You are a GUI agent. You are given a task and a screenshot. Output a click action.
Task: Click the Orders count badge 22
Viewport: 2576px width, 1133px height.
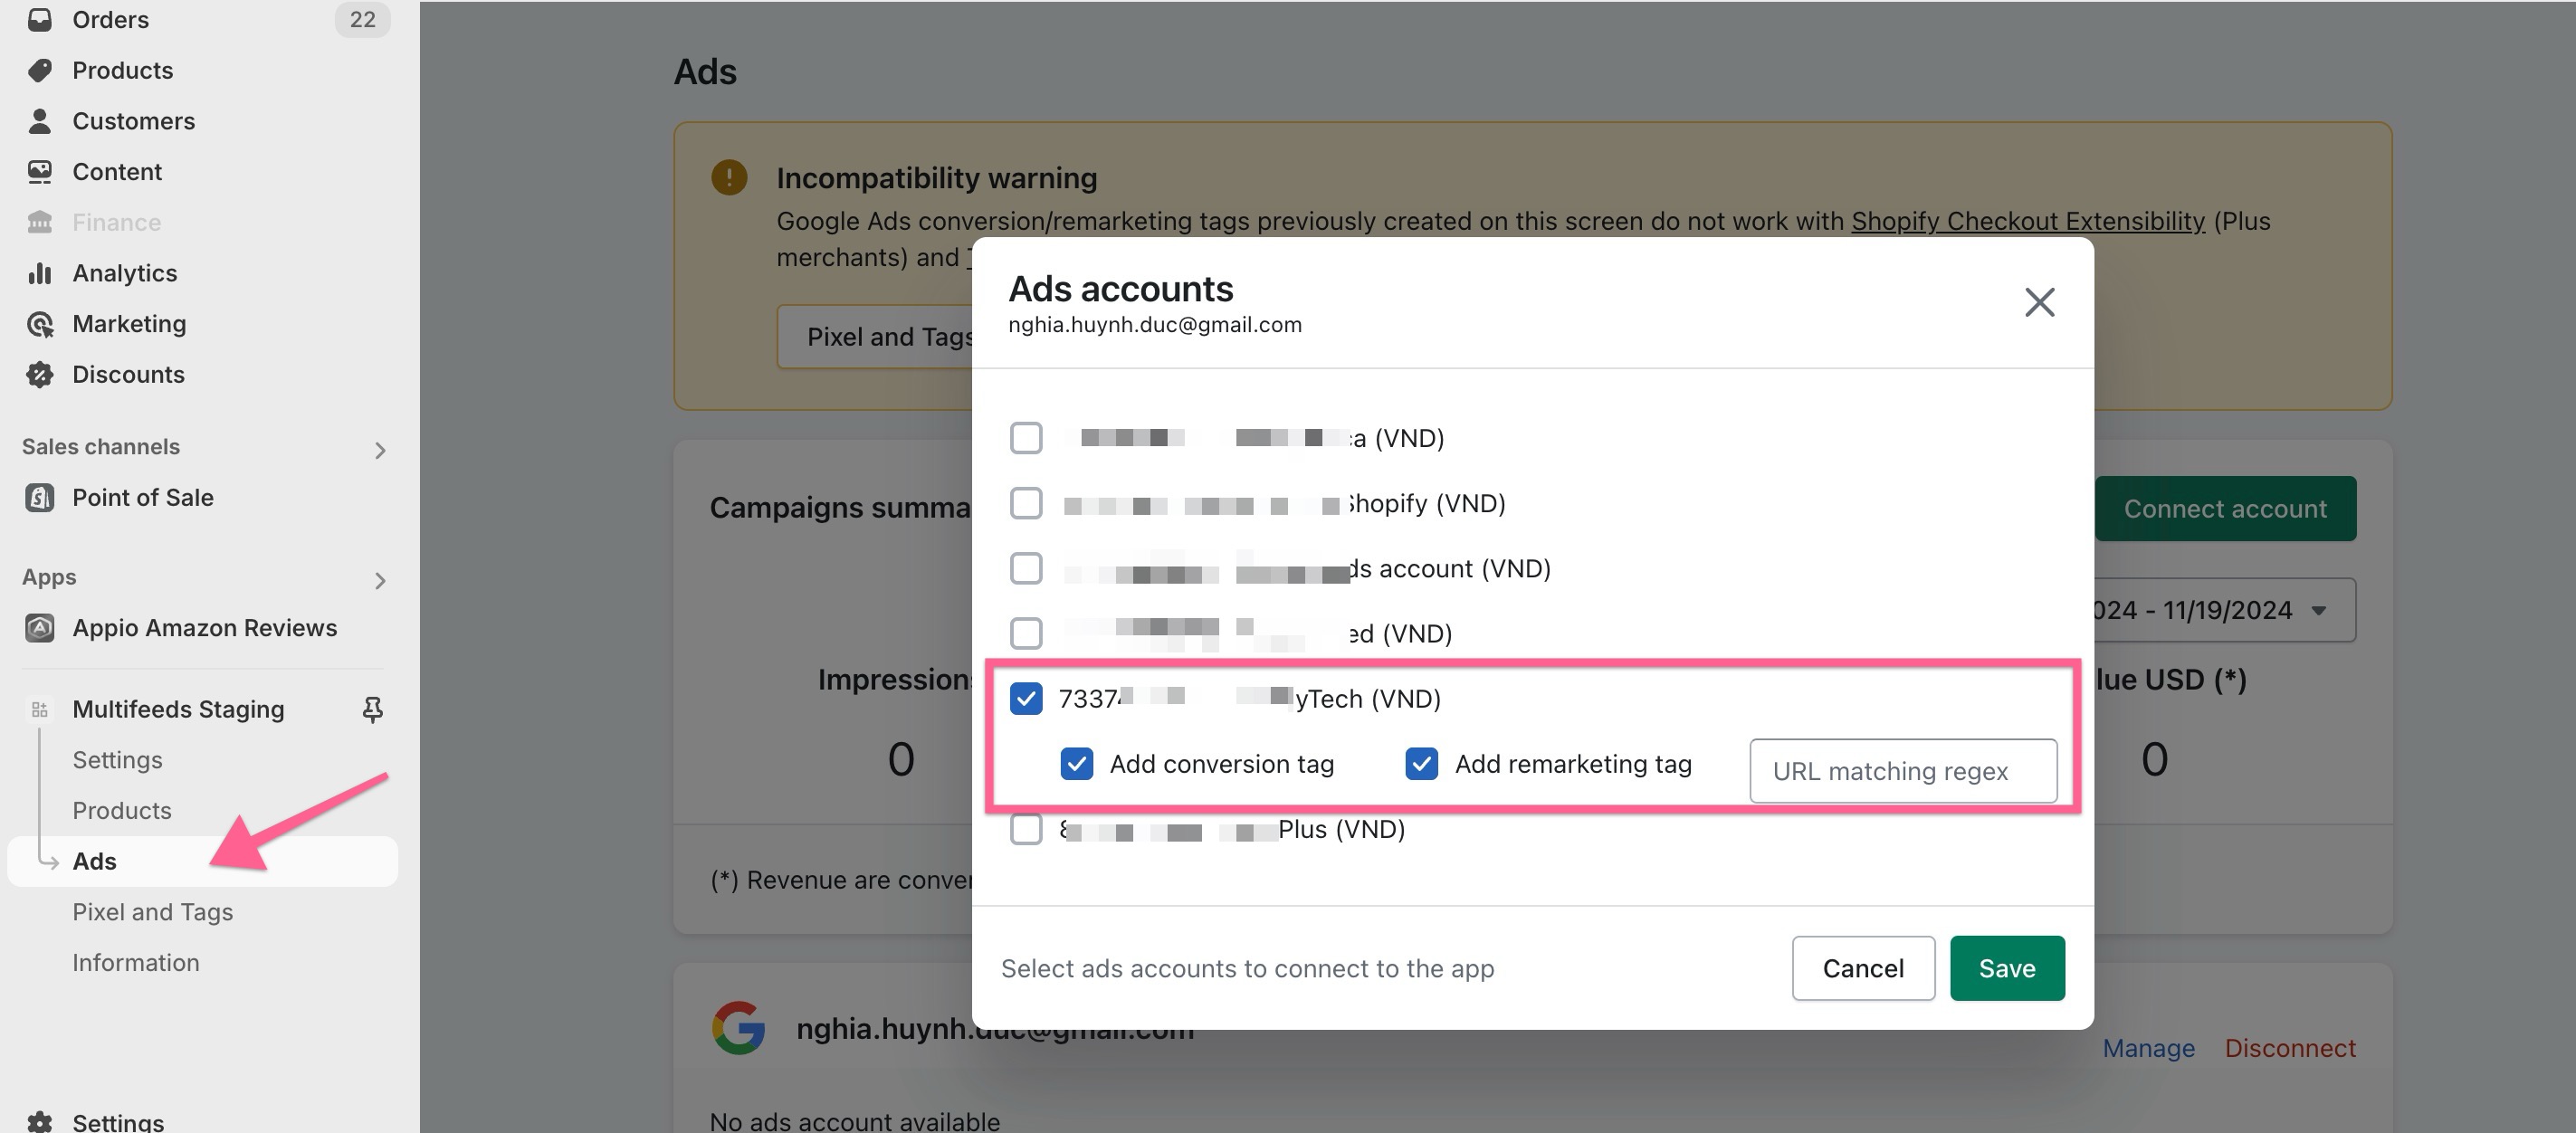[362, 19]
